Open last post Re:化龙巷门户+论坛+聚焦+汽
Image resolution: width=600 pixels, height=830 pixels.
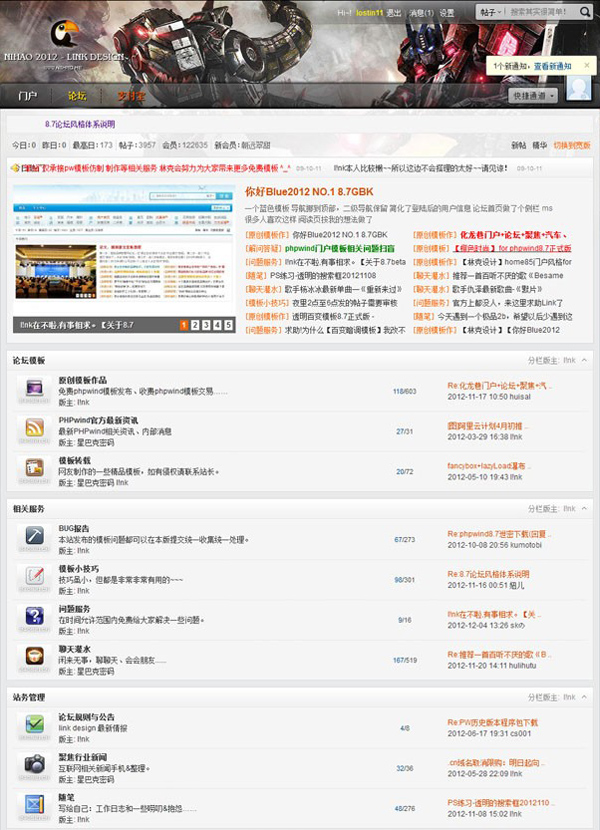(499, 385)
